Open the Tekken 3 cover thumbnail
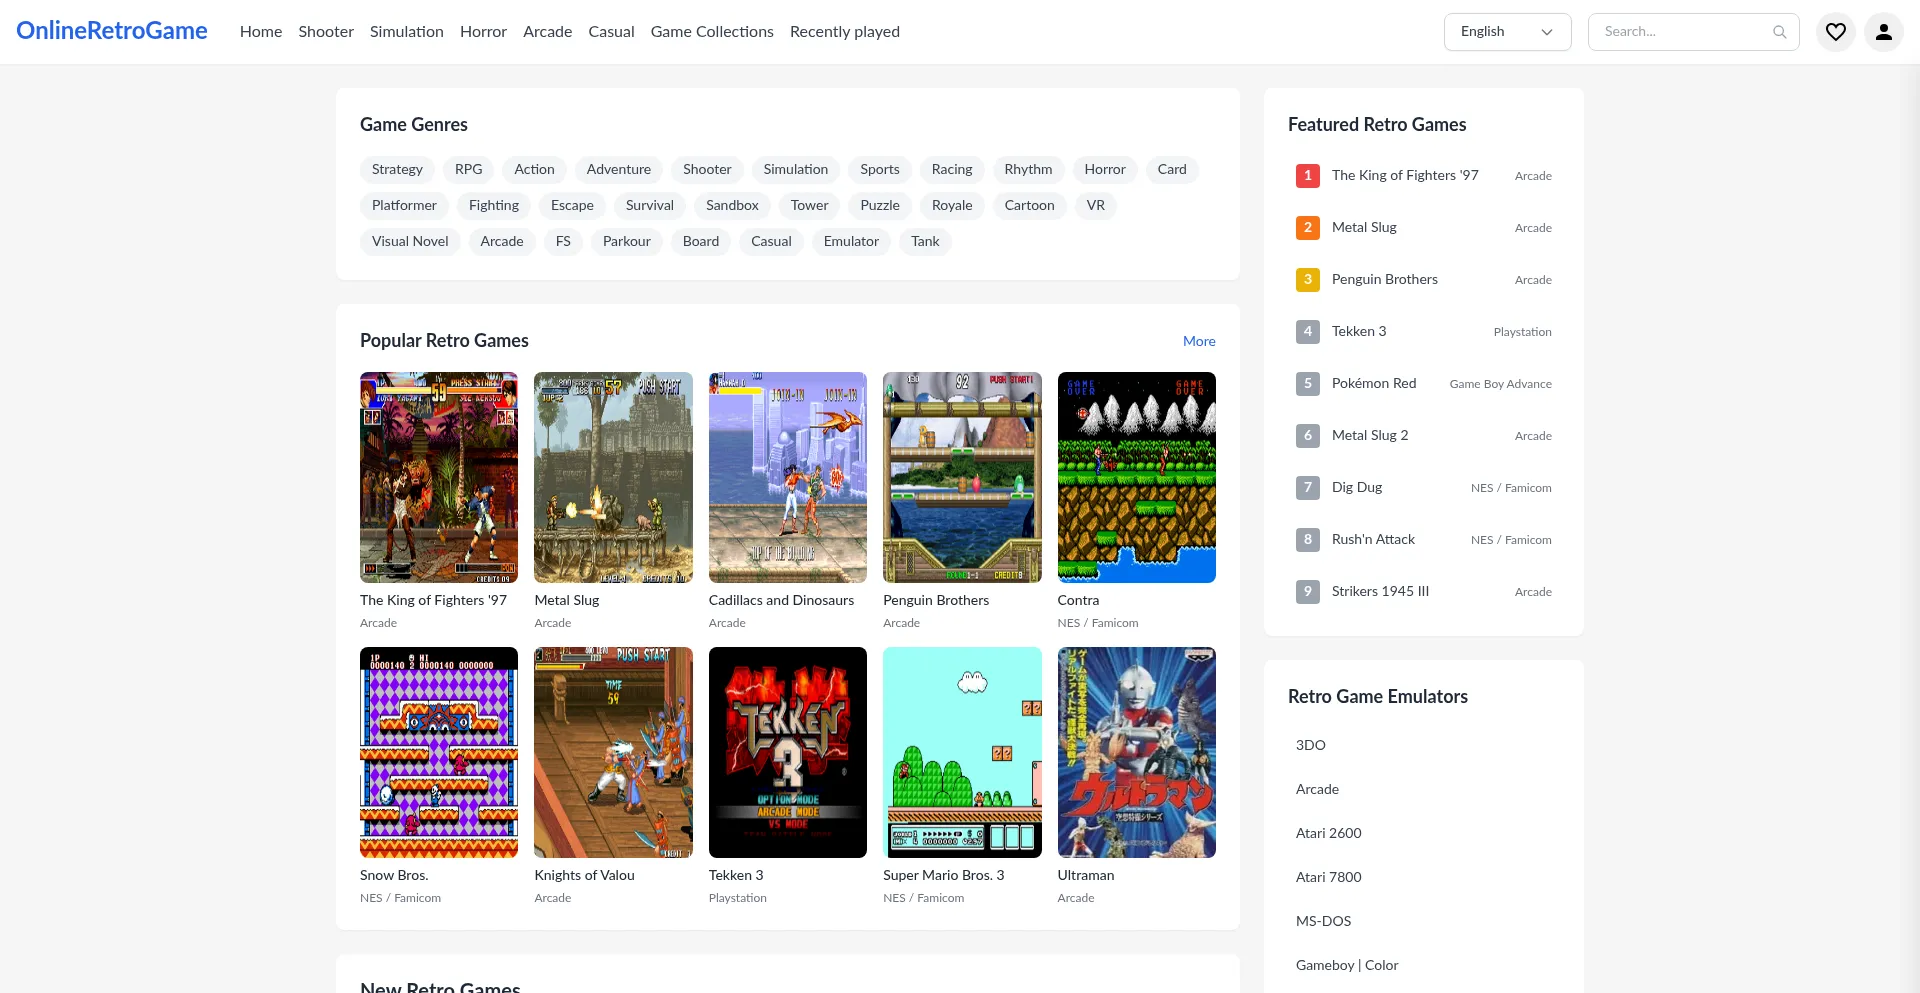The width and height of the screenshot is (1920, 993). pos(788,753)
